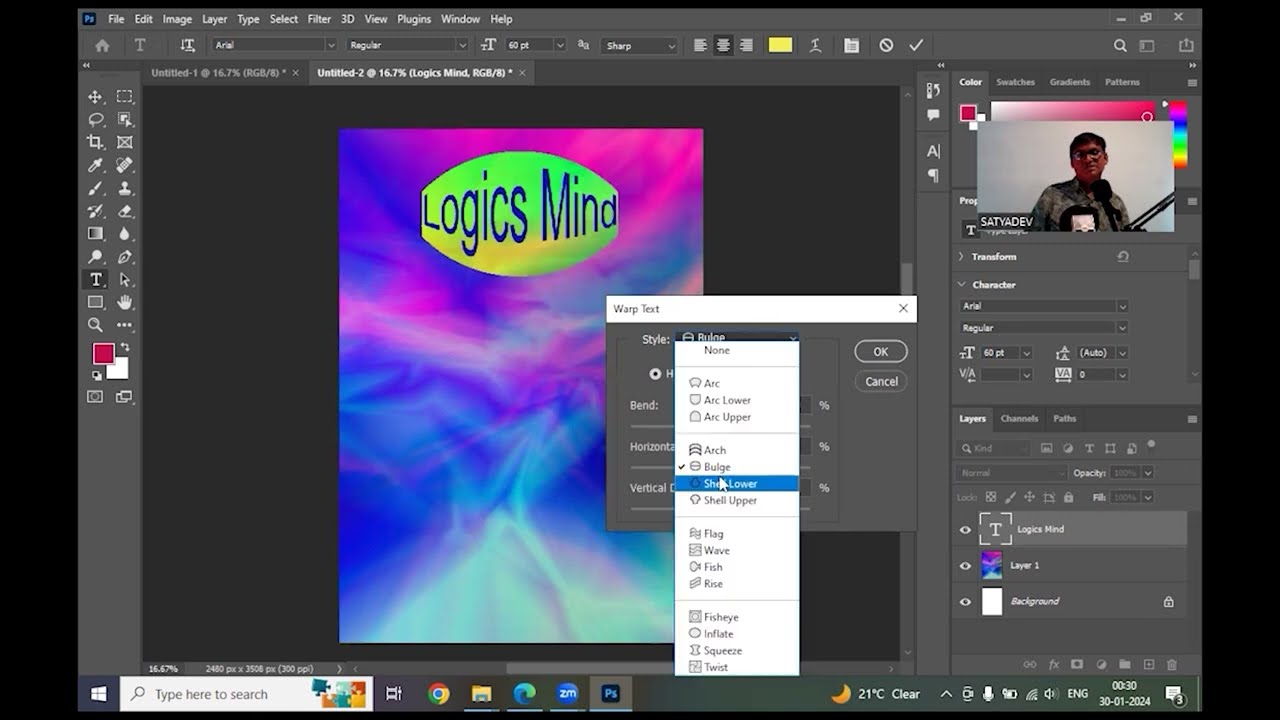1280x720 pixels.
Task: Click the hue slider strip in Color panel
Action: [x=1180, y=135]
